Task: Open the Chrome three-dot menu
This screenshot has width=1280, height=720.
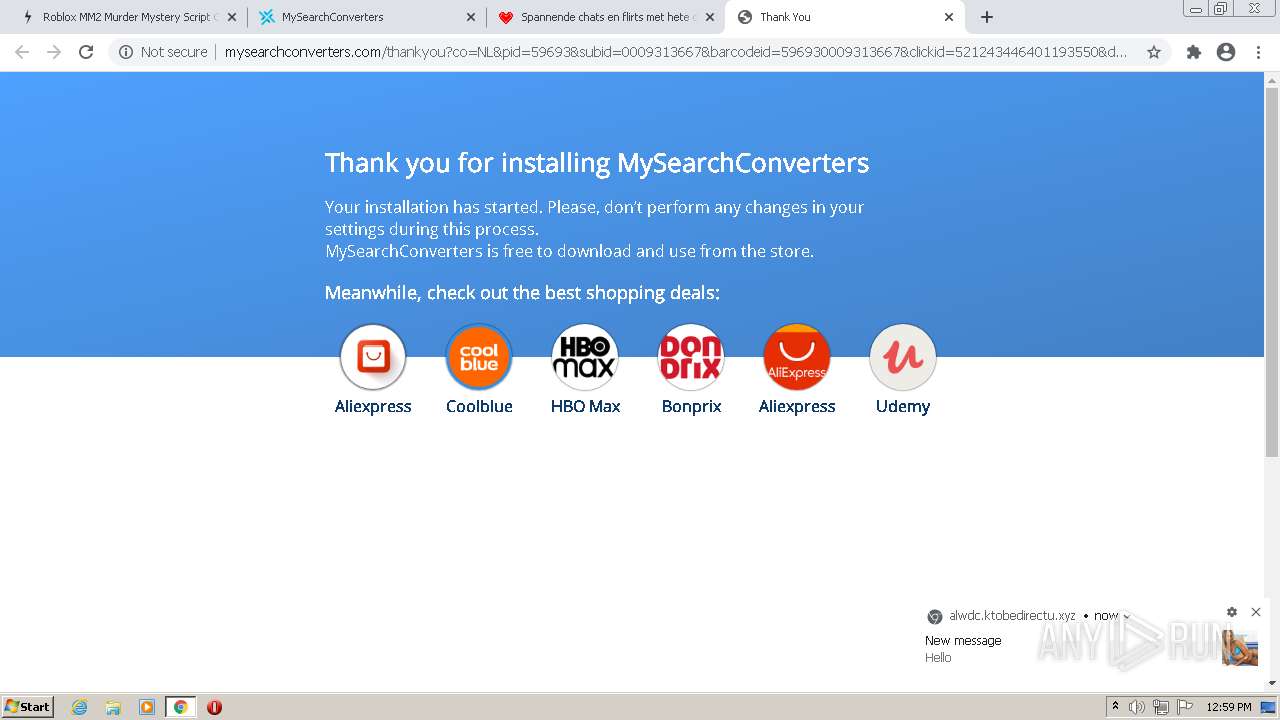Action: (x=1259, y=52)
